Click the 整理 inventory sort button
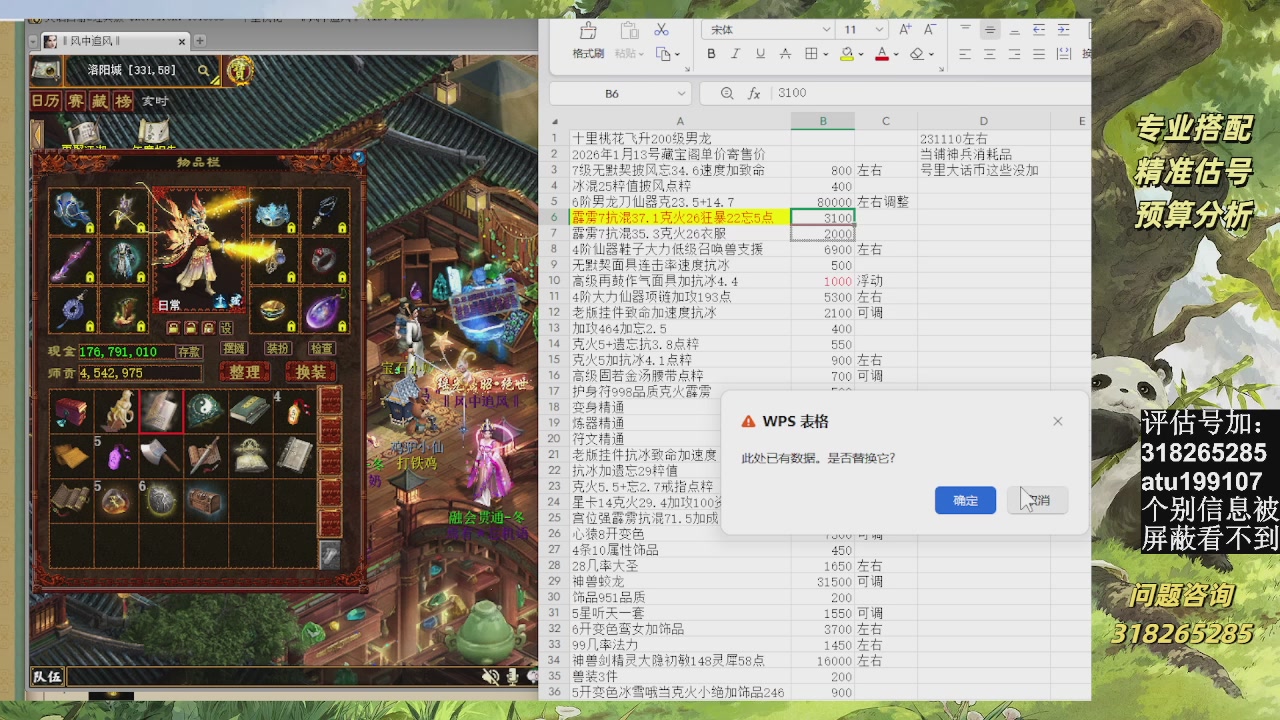1280x720 pixels. (x=243, y=371)
